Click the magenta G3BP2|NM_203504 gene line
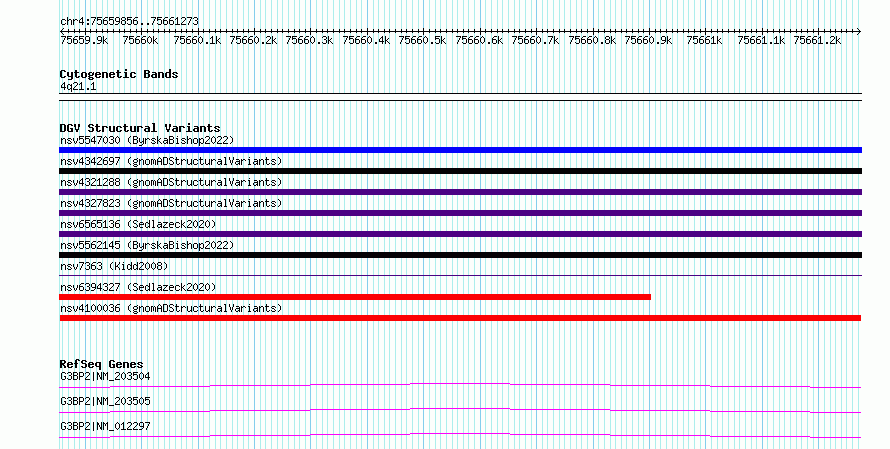The height and width of the screenshot is (449, 890). (460, 386)
